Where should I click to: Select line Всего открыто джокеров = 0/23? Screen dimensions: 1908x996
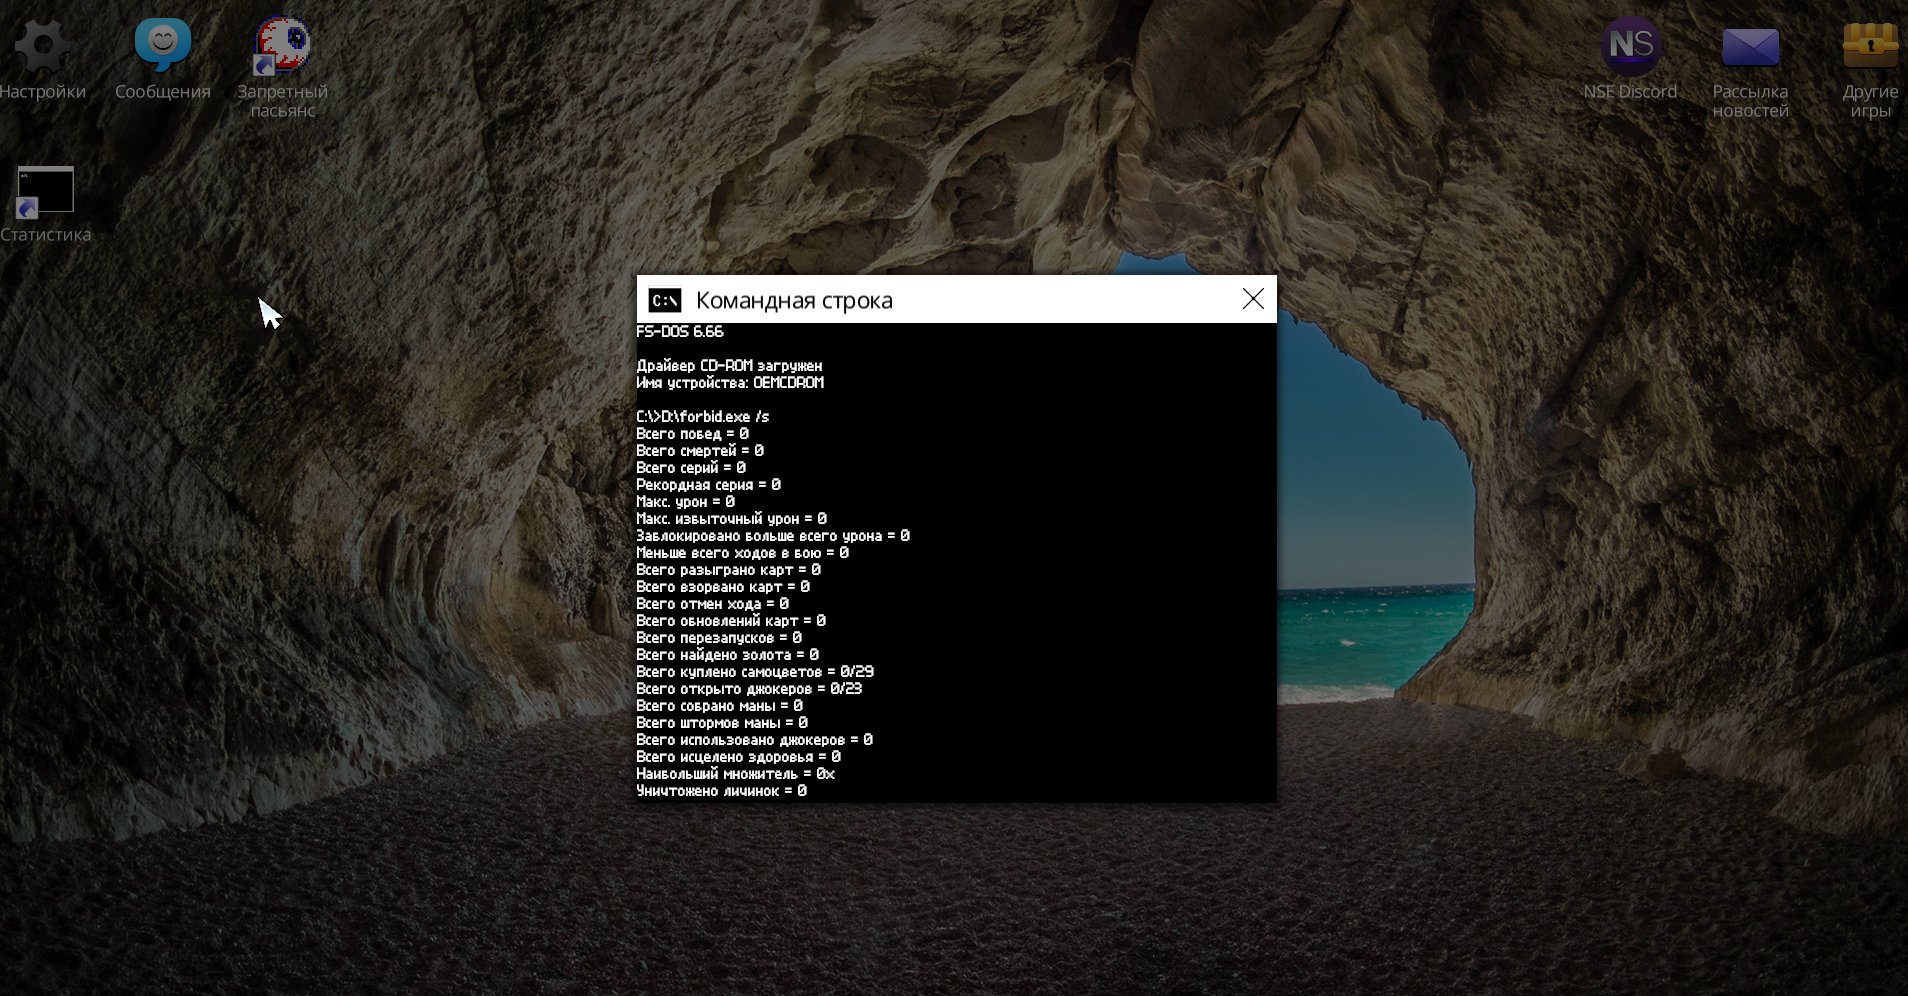(x=749, y=689)
